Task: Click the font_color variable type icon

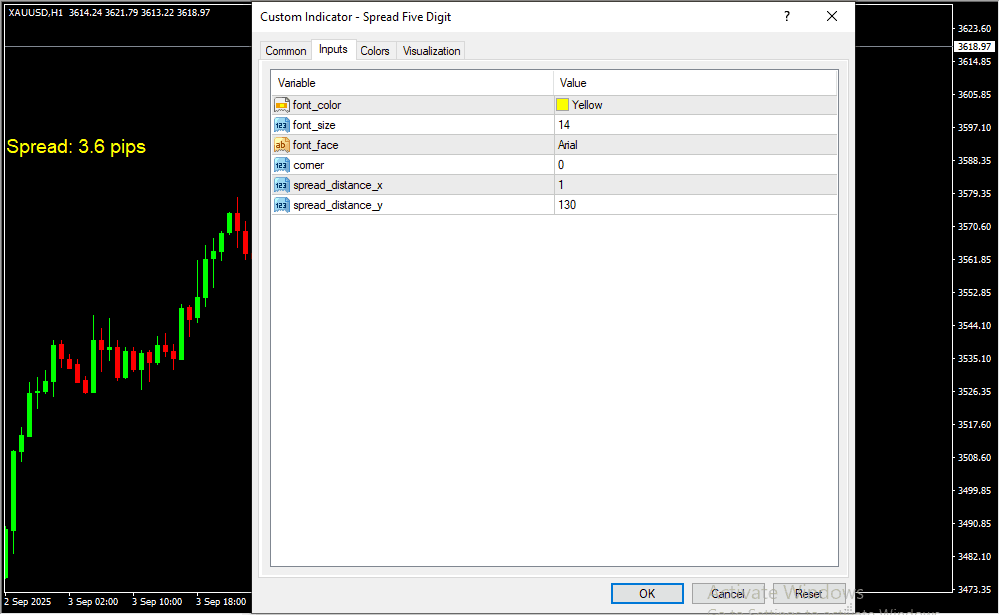Action: coord(282,105)
